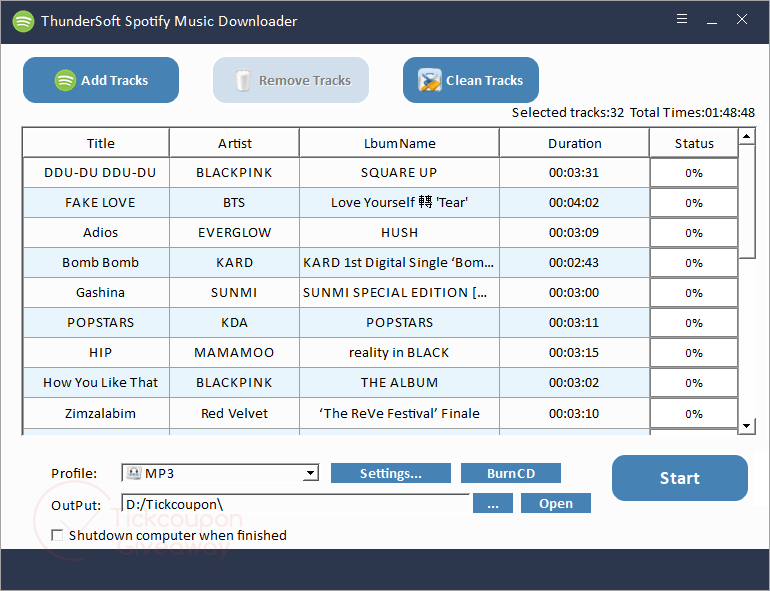Click the Status column header
Viewport: 770px width, 591px height.
[x=694, y=143]
